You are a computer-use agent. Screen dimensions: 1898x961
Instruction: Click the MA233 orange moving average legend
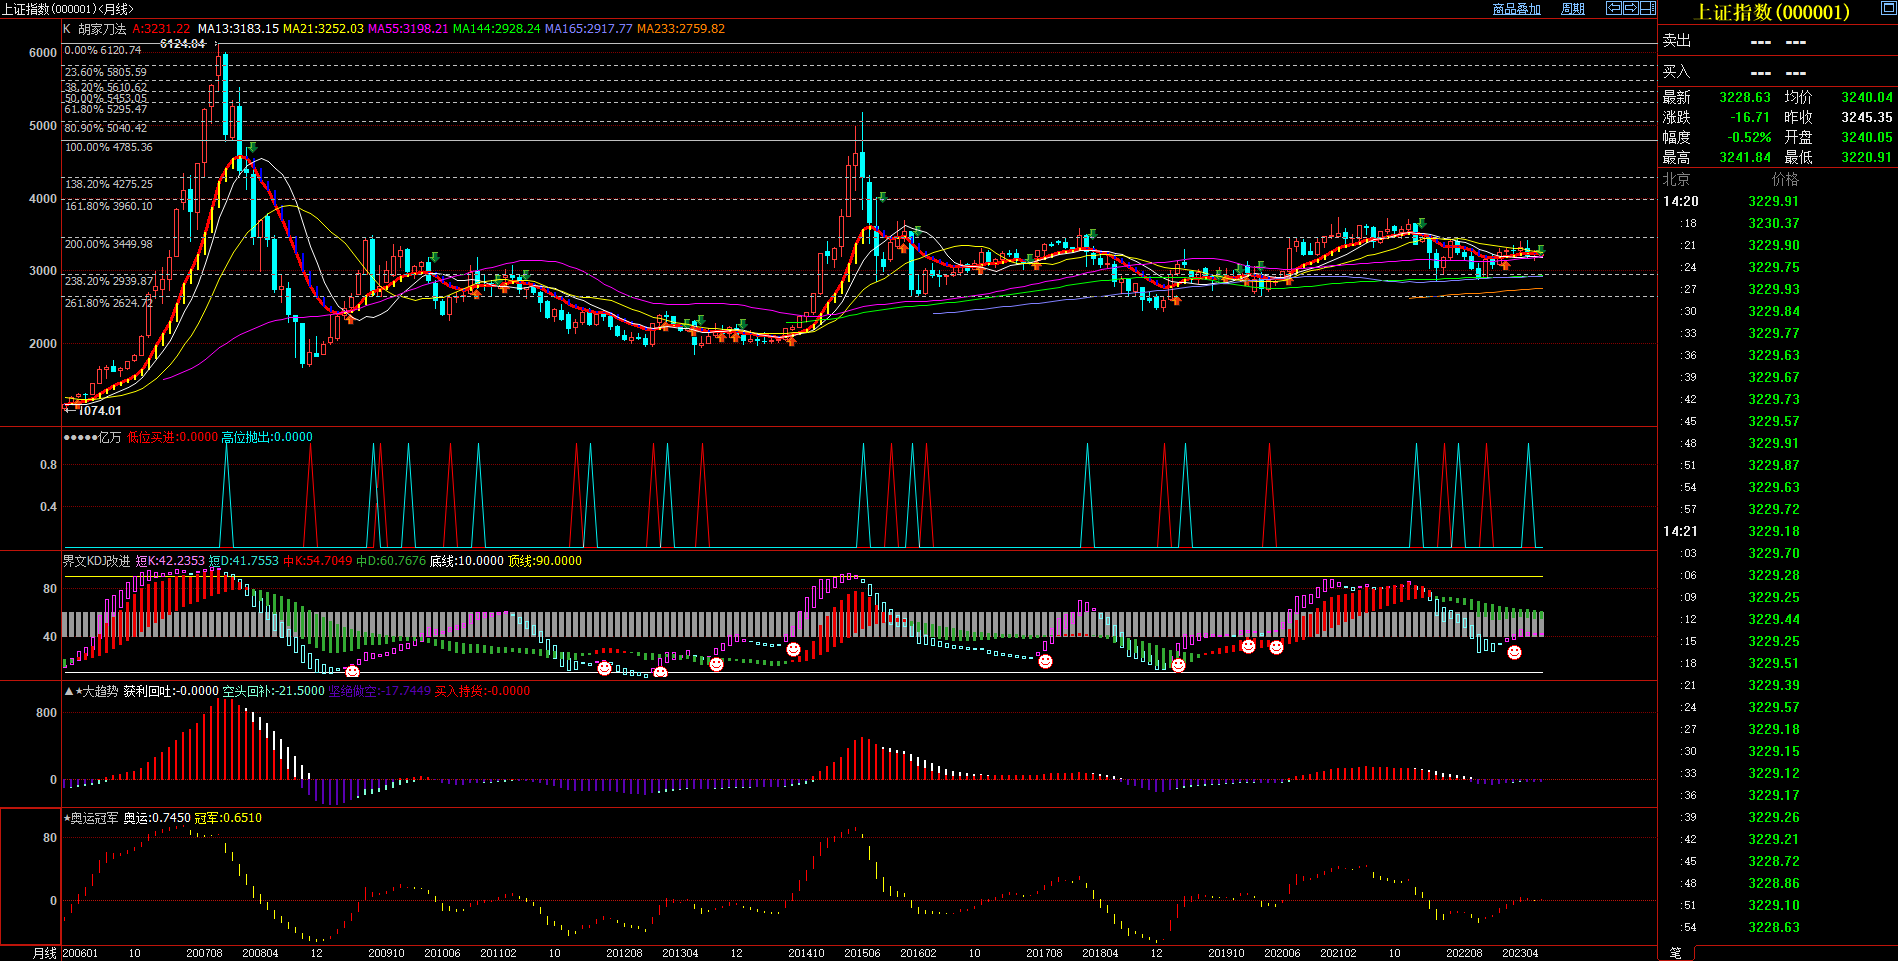coord(681,29)
